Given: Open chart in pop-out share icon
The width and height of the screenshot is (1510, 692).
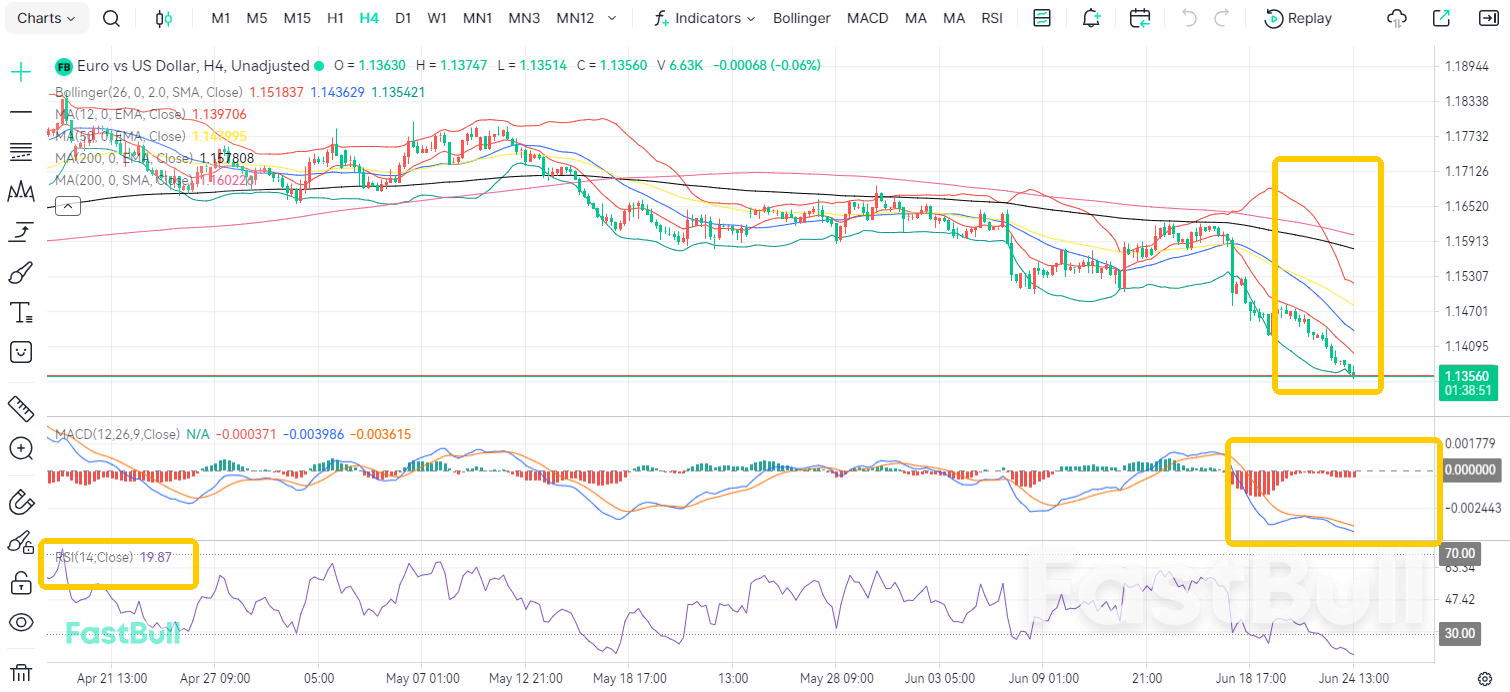Looking at the screenshot, I should click(x=1441, y=18).
